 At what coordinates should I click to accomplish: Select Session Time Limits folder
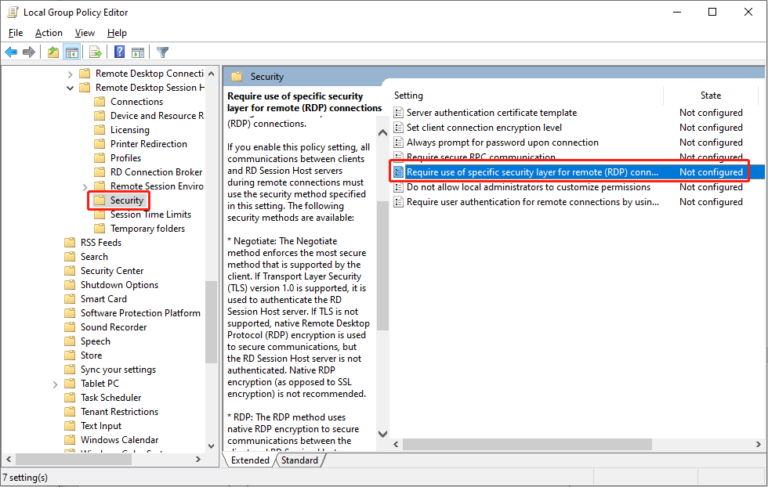point(150,215)
